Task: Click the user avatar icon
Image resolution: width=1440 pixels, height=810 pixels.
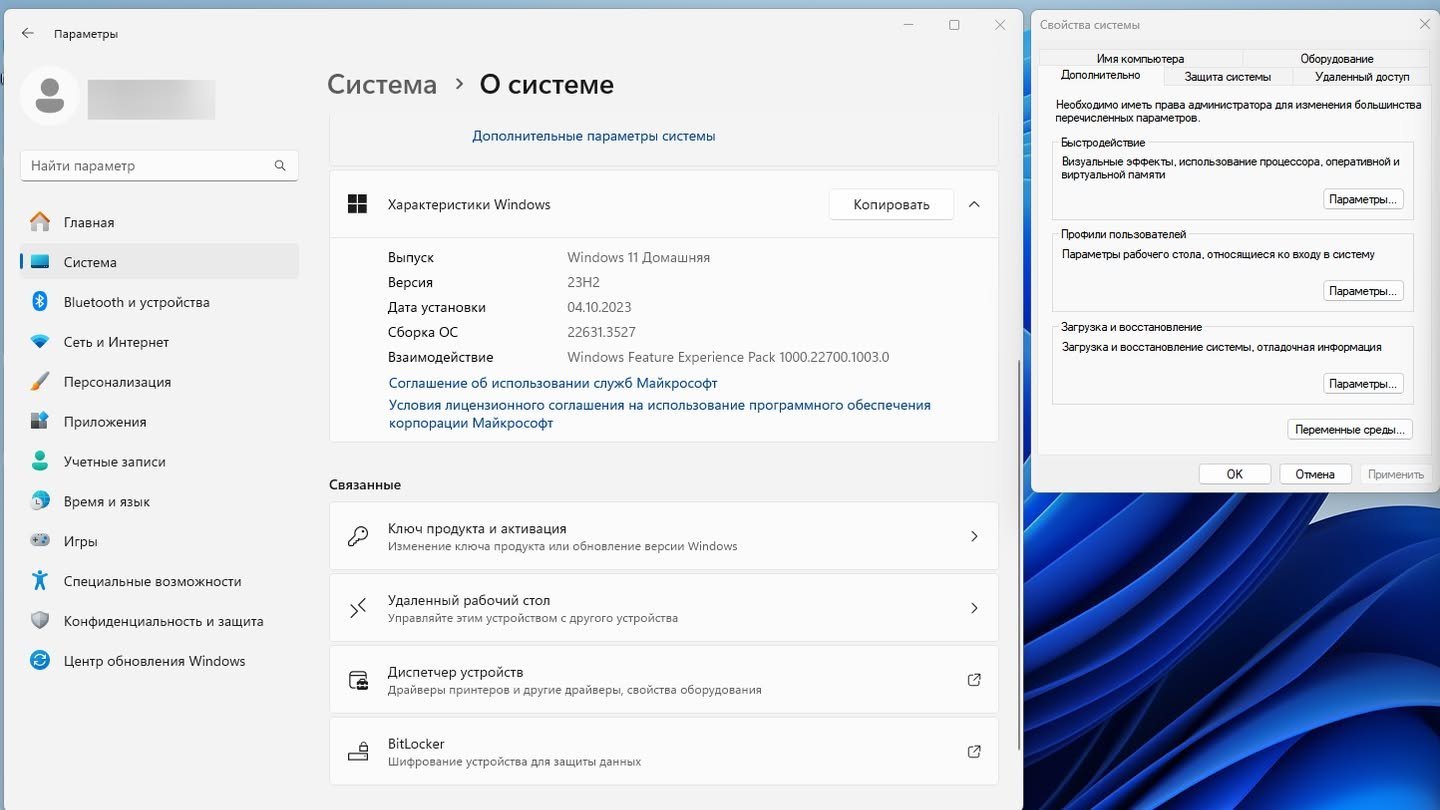Action: pos(49,97)
